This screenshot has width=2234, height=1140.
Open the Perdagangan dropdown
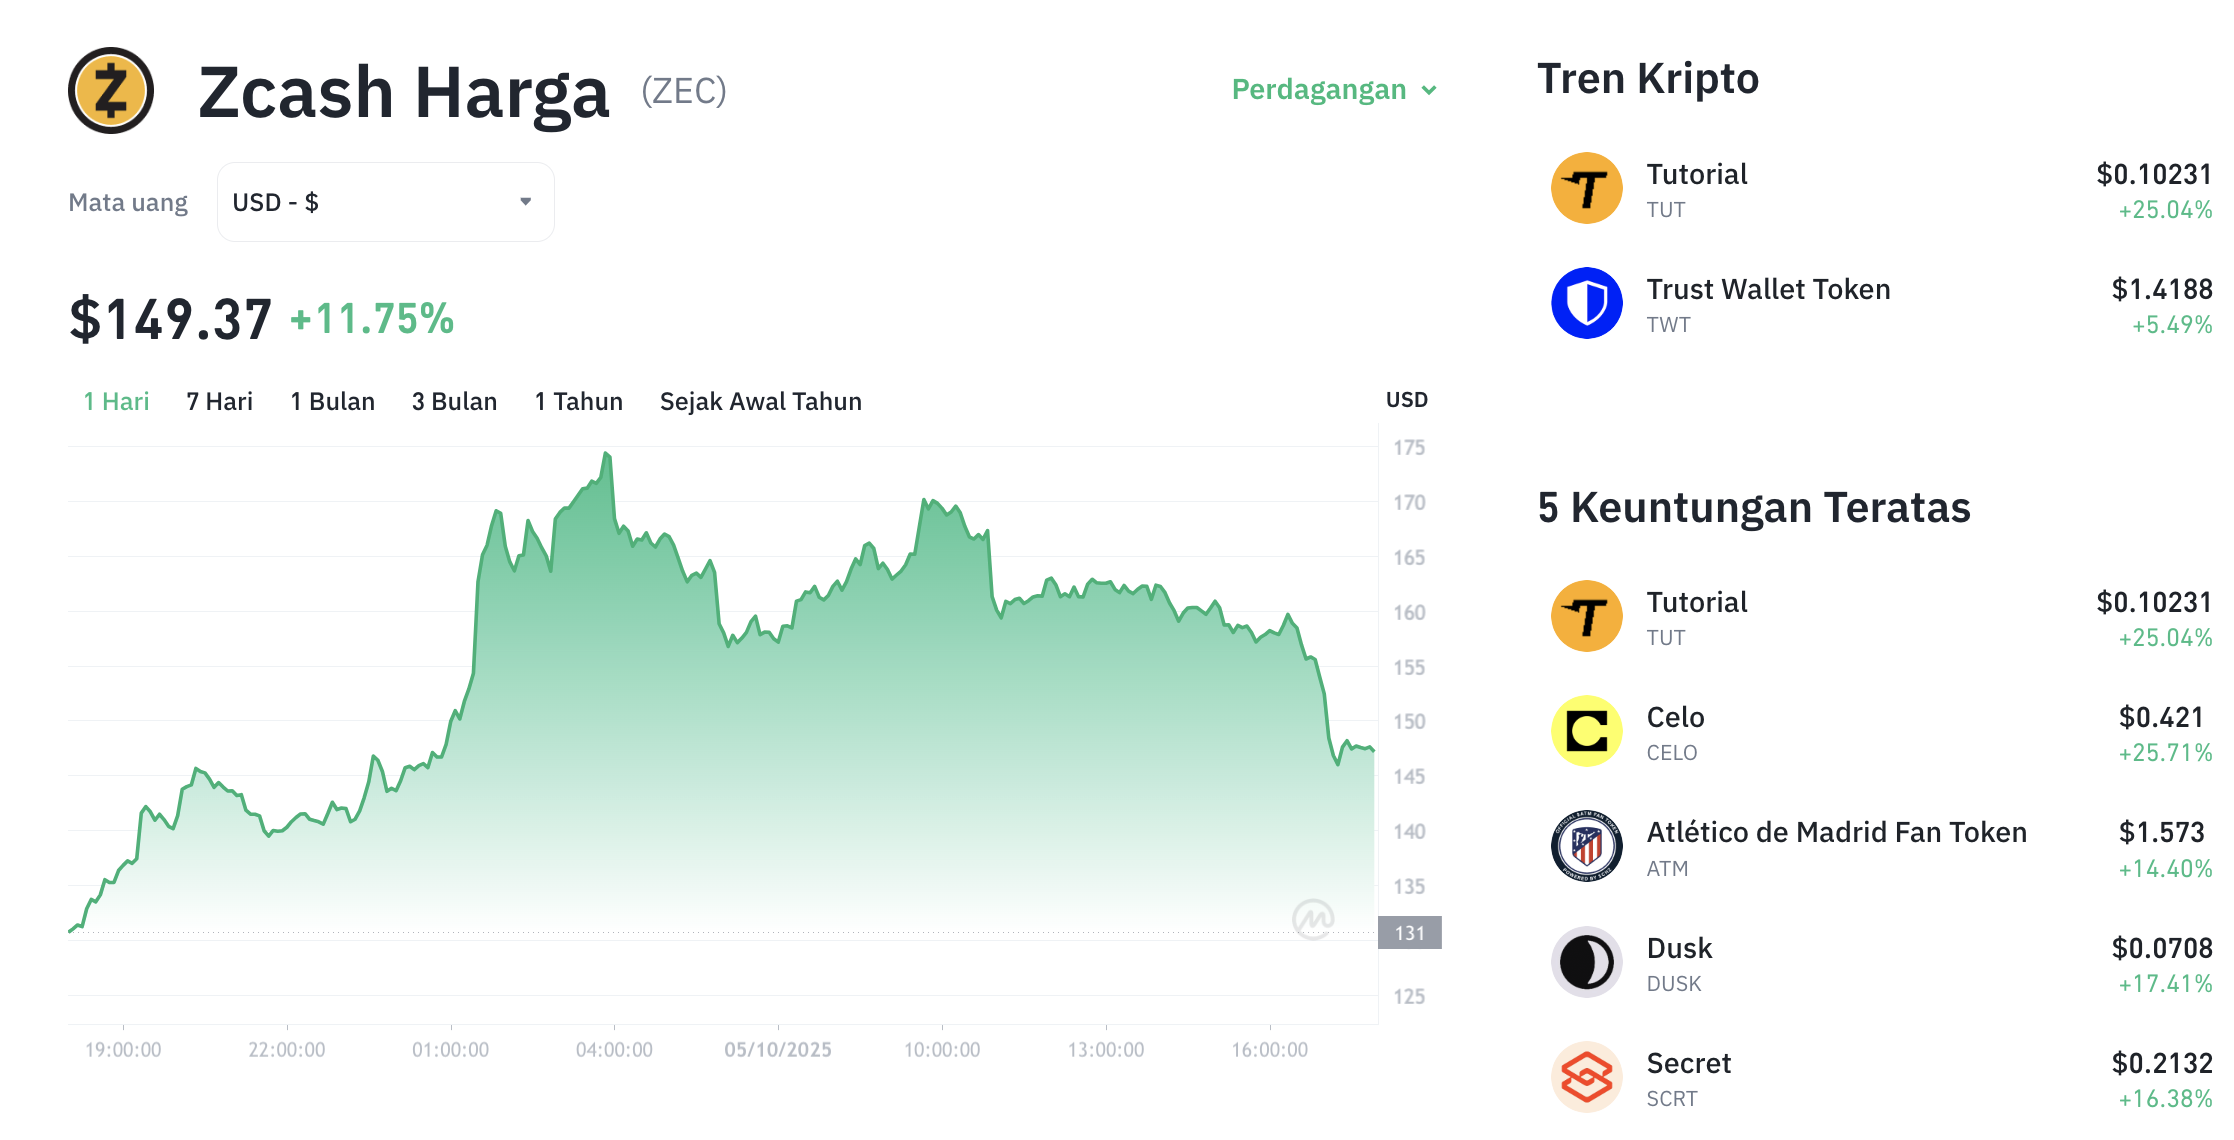click(1334, 90)
